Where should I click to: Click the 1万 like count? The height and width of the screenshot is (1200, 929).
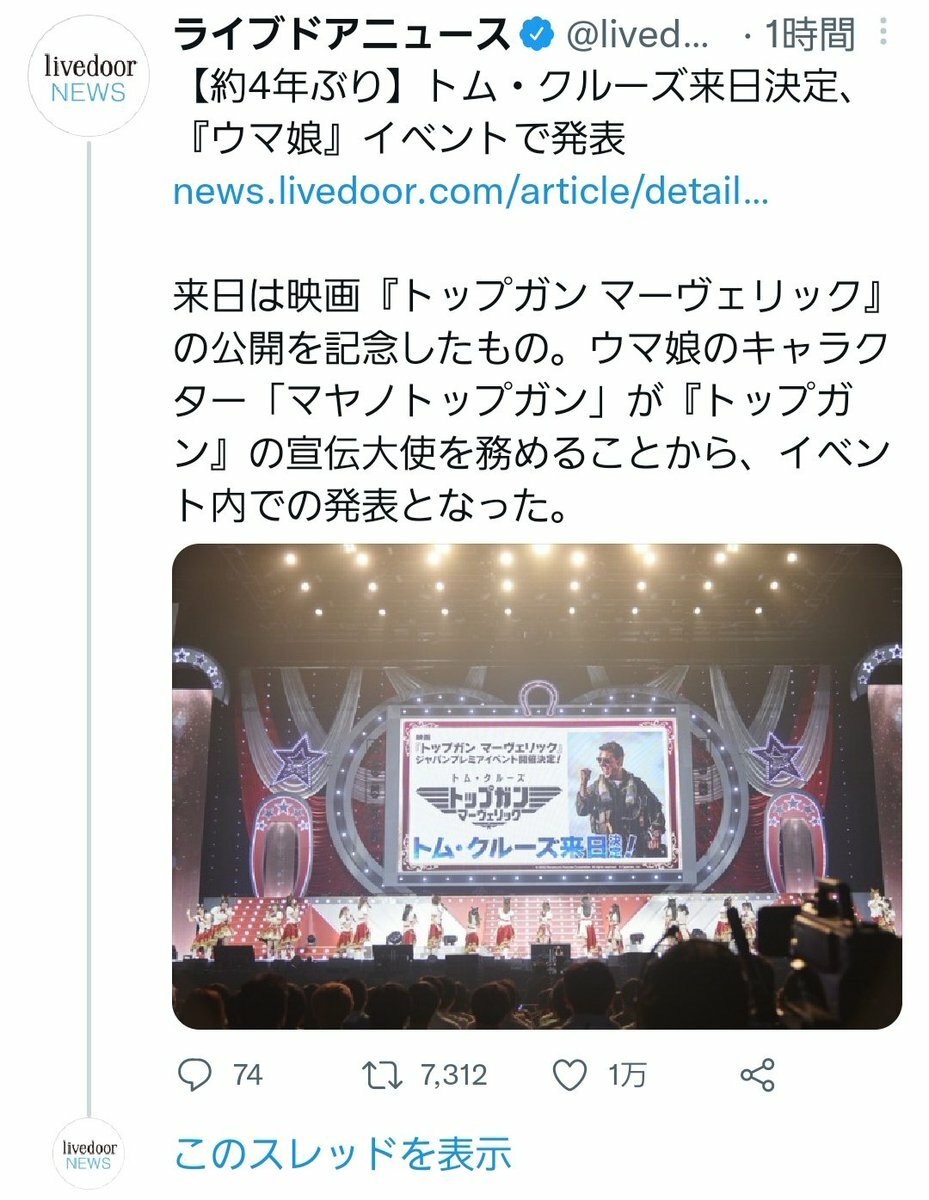[627, 1076]
